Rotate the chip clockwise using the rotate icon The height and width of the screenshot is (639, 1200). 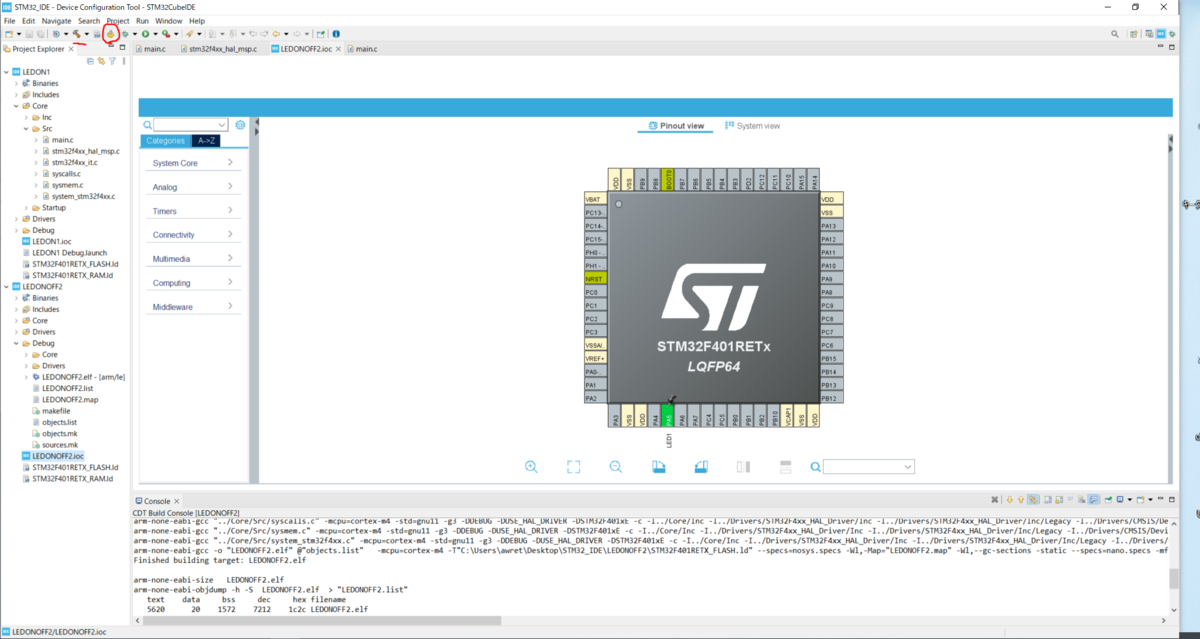click(658, 467)
